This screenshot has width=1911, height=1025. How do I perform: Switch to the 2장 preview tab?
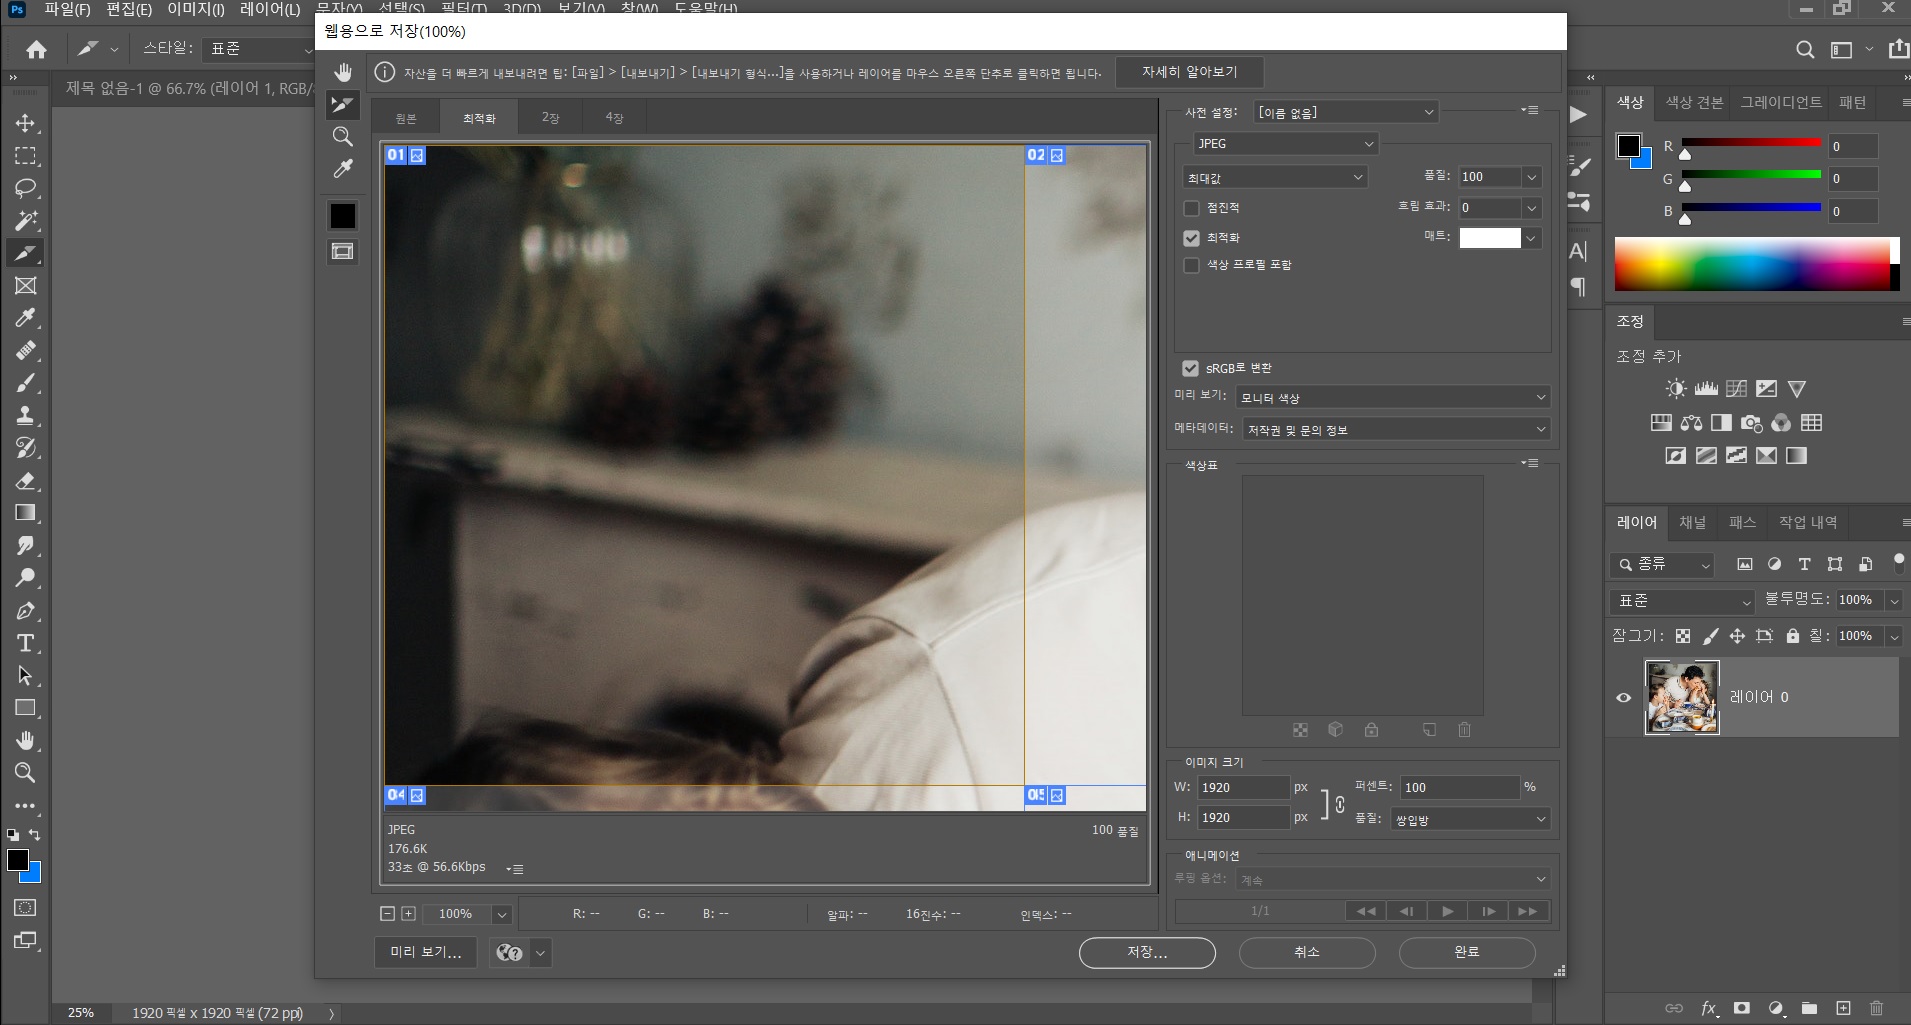tap(550, 118)
